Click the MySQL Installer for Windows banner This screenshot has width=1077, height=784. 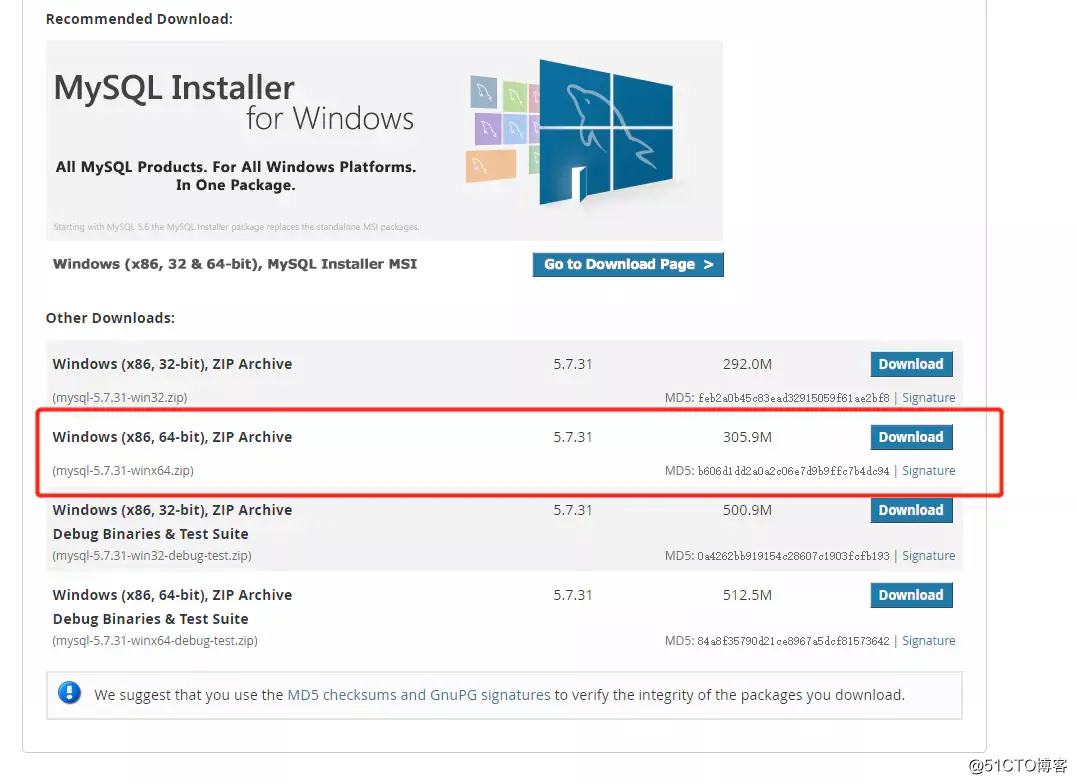point(384,141)
